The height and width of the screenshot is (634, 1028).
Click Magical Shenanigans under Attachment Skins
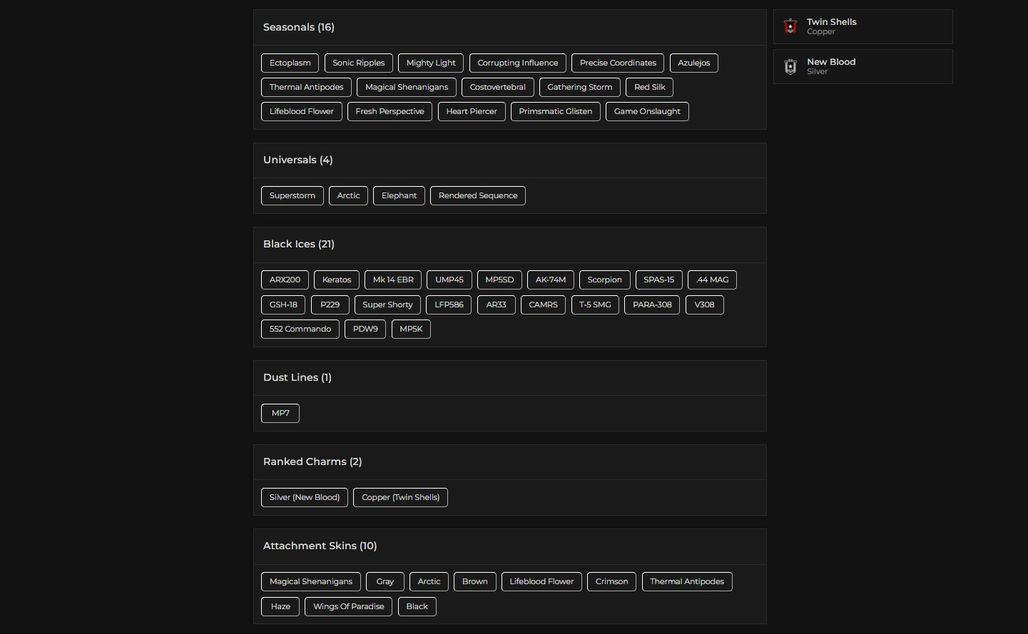click(311, 582)
